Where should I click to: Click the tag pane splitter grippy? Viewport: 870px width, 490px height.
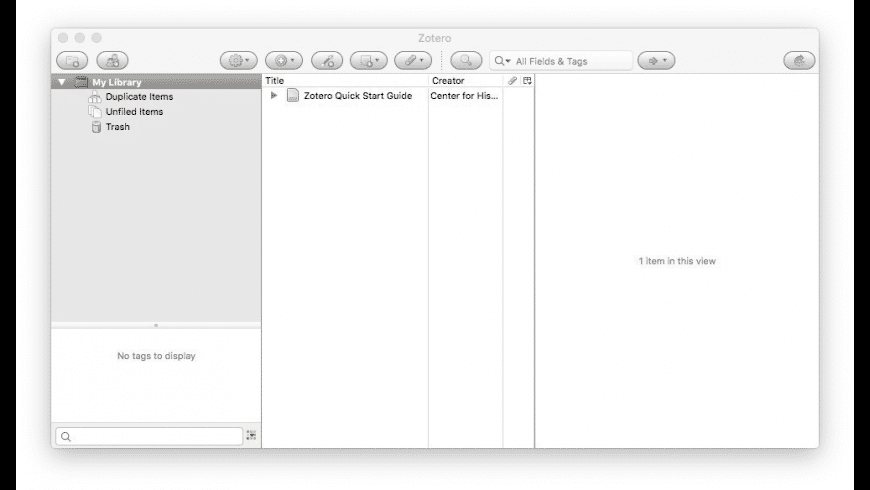coord(156,325)
